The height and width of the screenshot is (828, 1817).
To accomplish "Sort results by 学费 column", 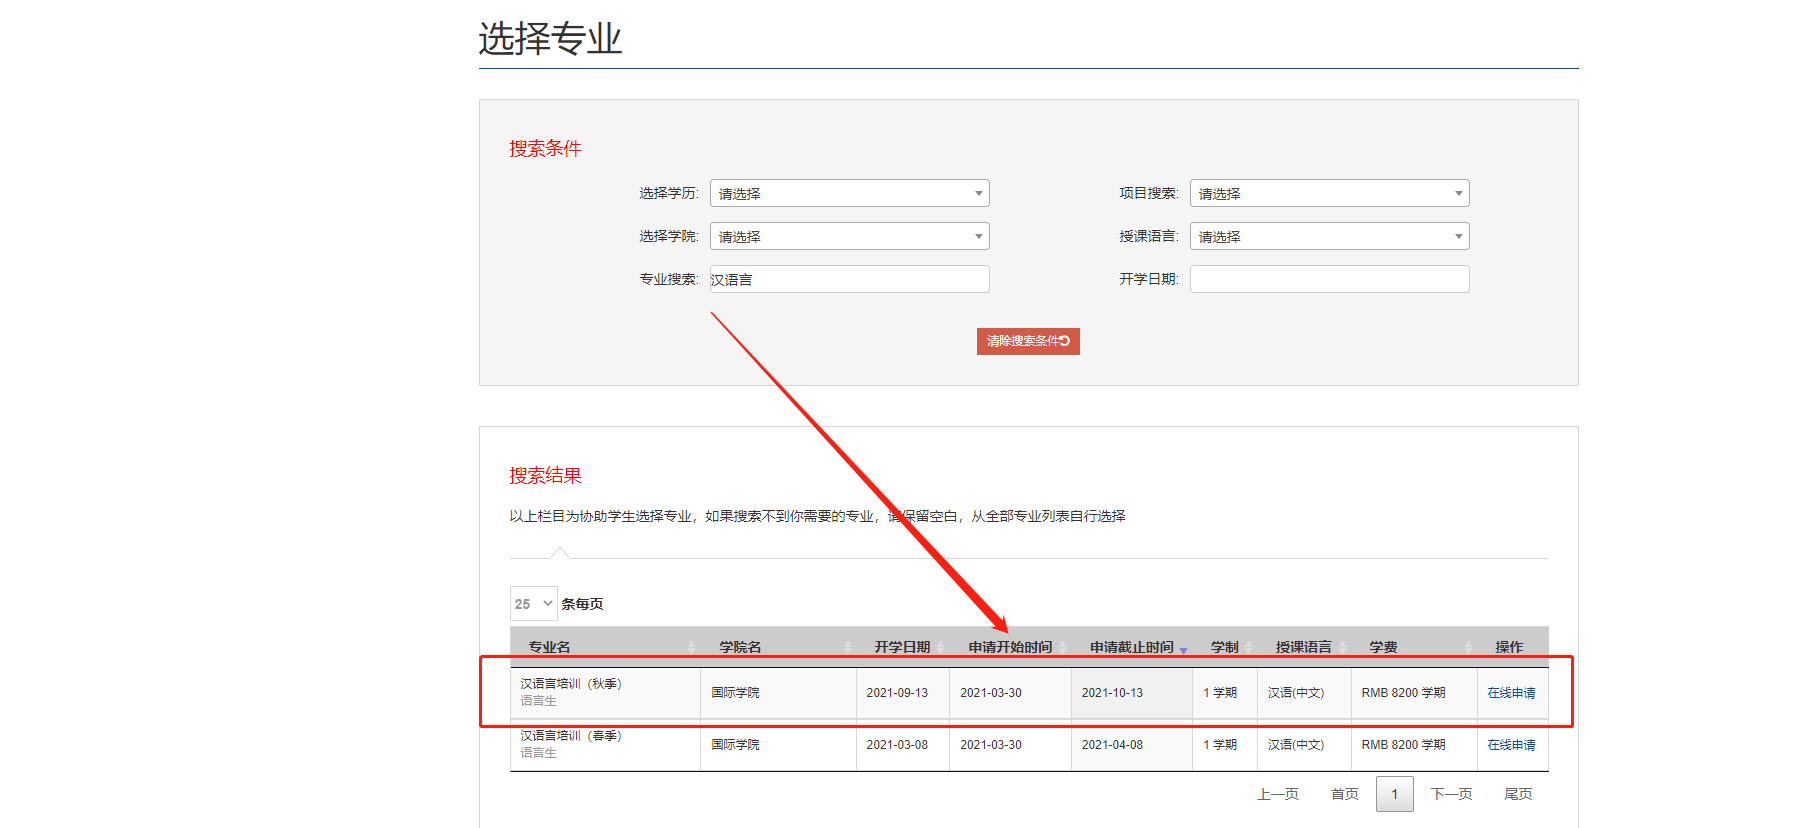I will click(x=1383, y=647).
